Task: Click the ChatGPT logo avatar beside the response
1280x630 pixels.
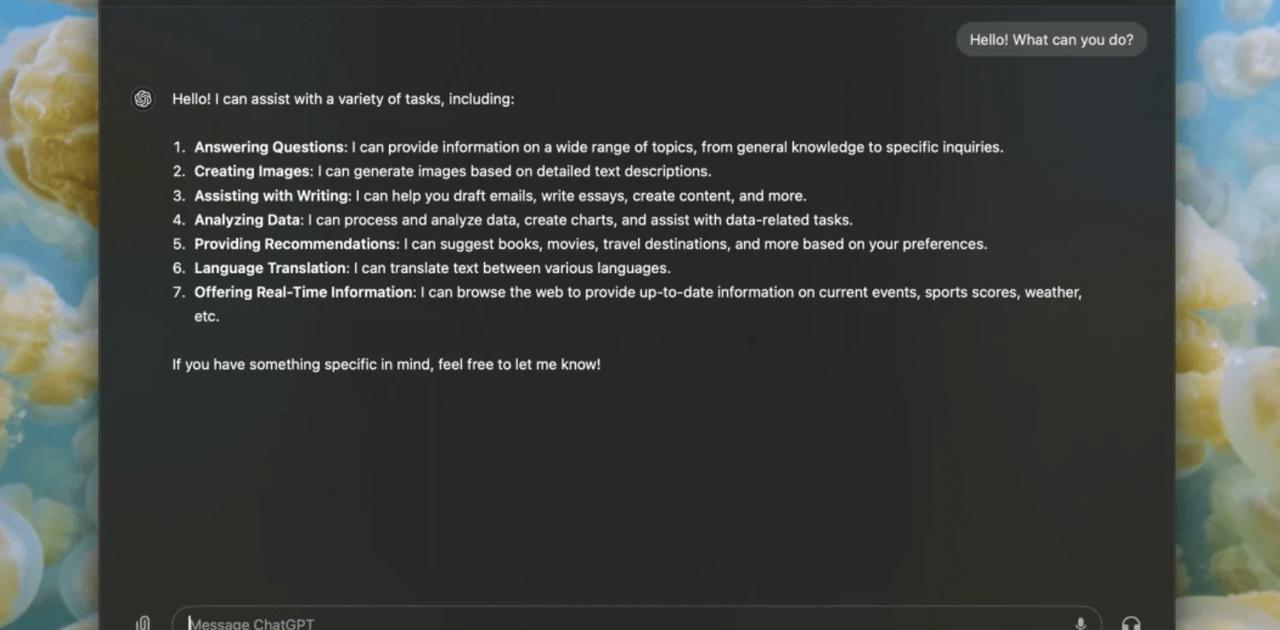Action: tap(143, 99)
